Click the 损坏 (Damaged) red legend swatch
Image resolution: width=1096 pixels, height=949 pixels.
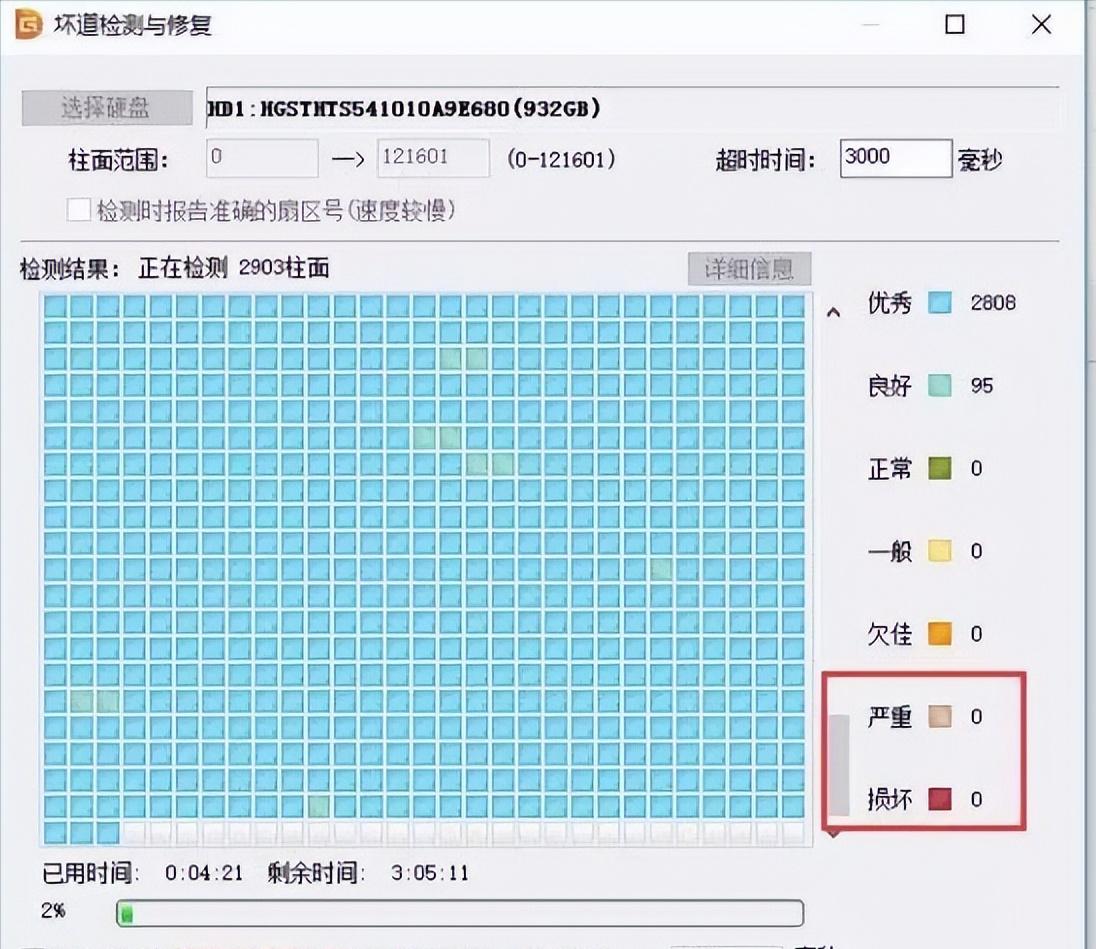point(941,800)
